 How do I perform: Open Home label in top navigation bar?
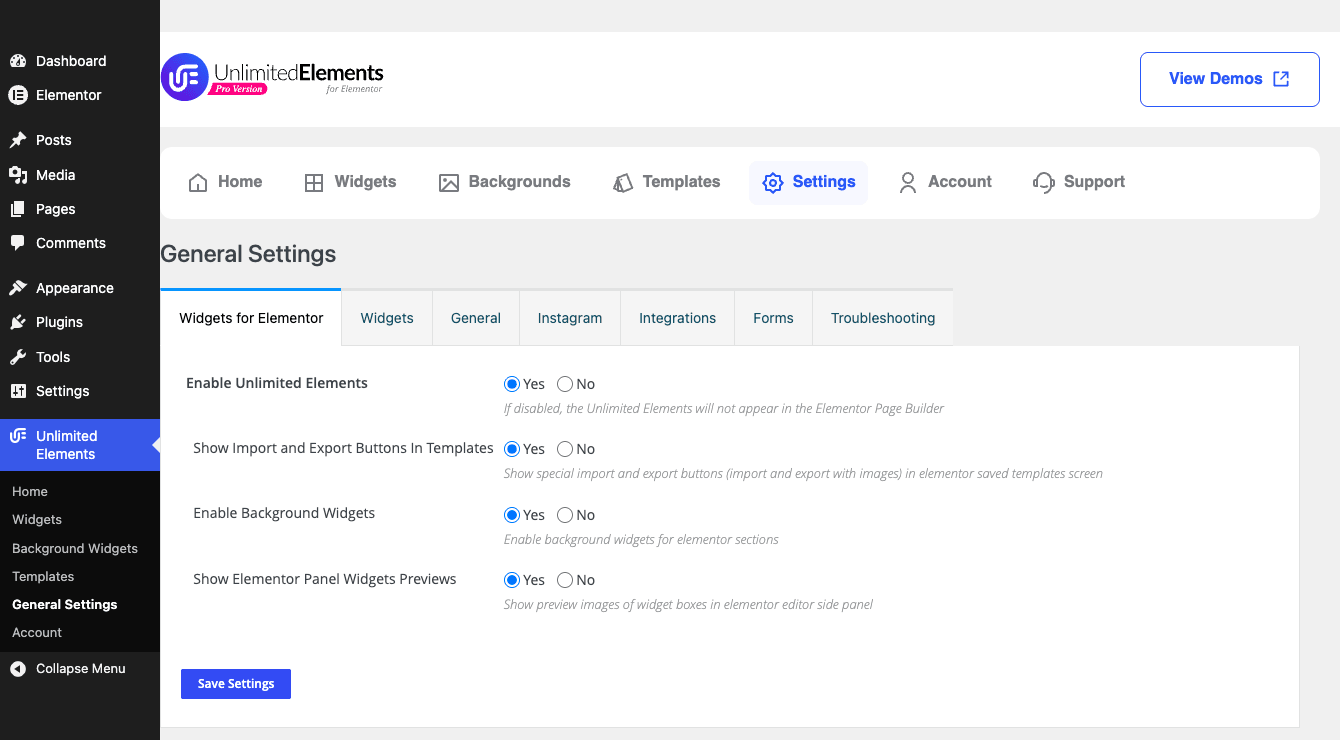tap(240, 182)
